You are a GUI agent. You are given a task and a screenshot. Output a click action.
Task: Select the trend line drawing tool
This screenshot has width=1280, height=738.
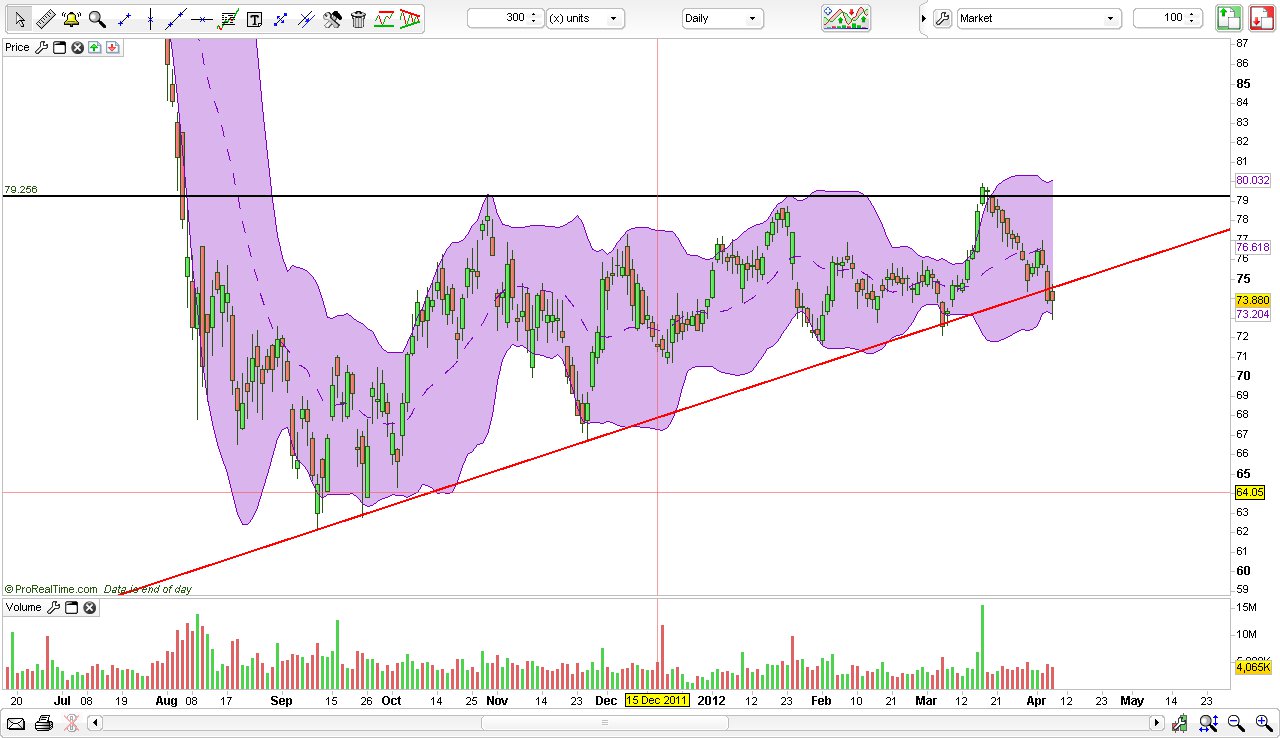point(175,17)
